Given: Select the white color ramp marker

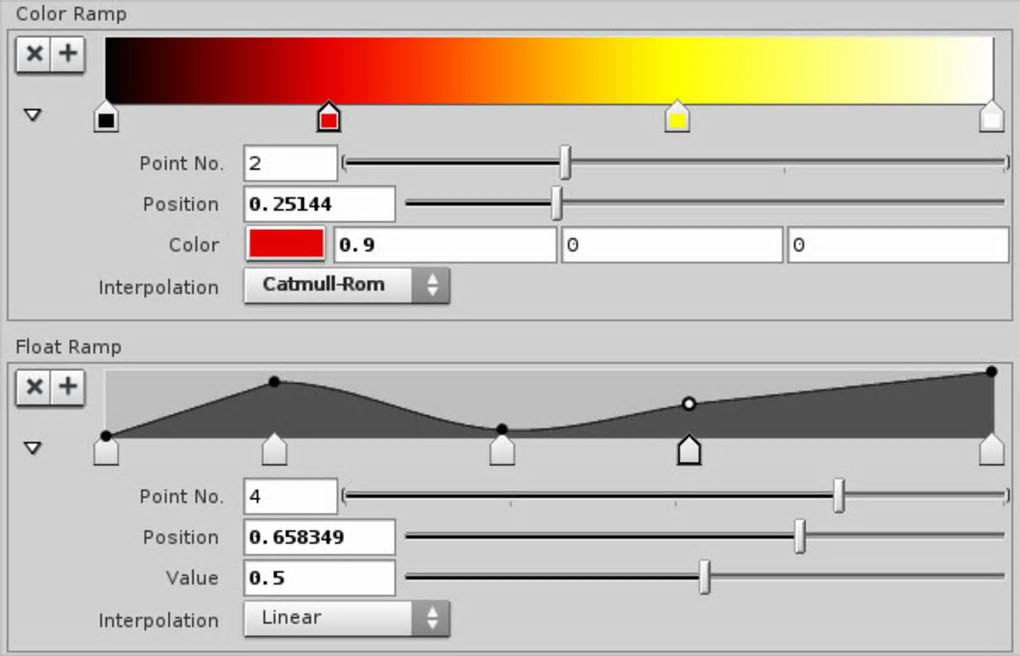Looking at the screenshot, I should [x=991, y=116].
